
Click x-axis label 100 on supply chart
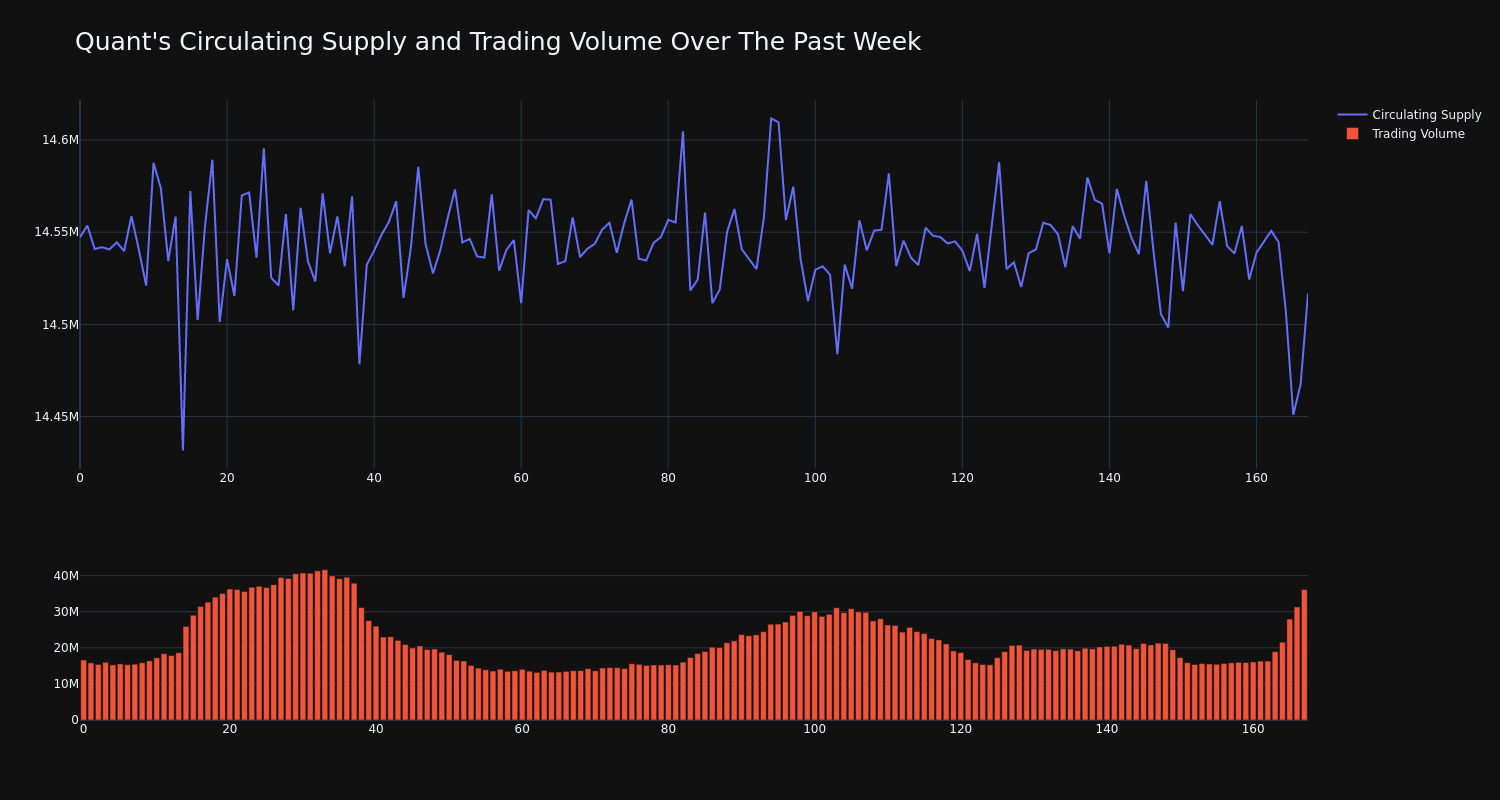(x=815, y=478)
